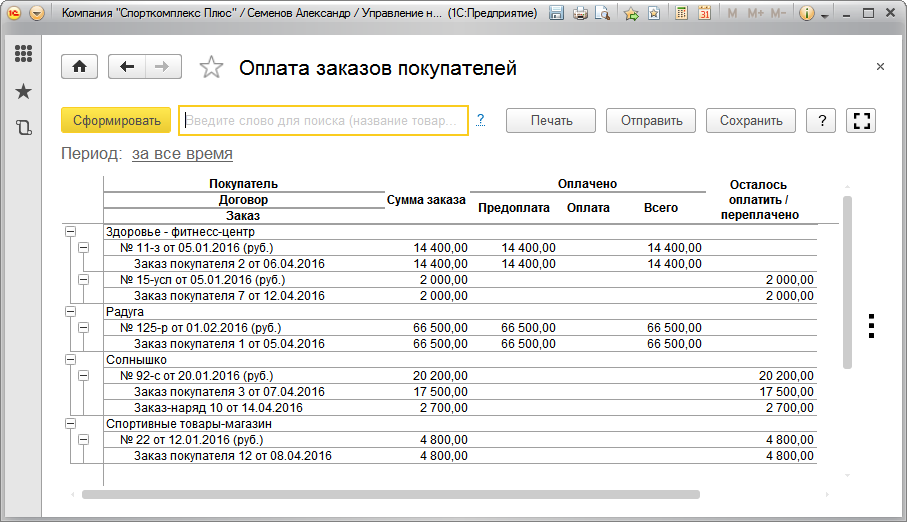Click the M memory button
Screen dimensions: 907x522
732,13
